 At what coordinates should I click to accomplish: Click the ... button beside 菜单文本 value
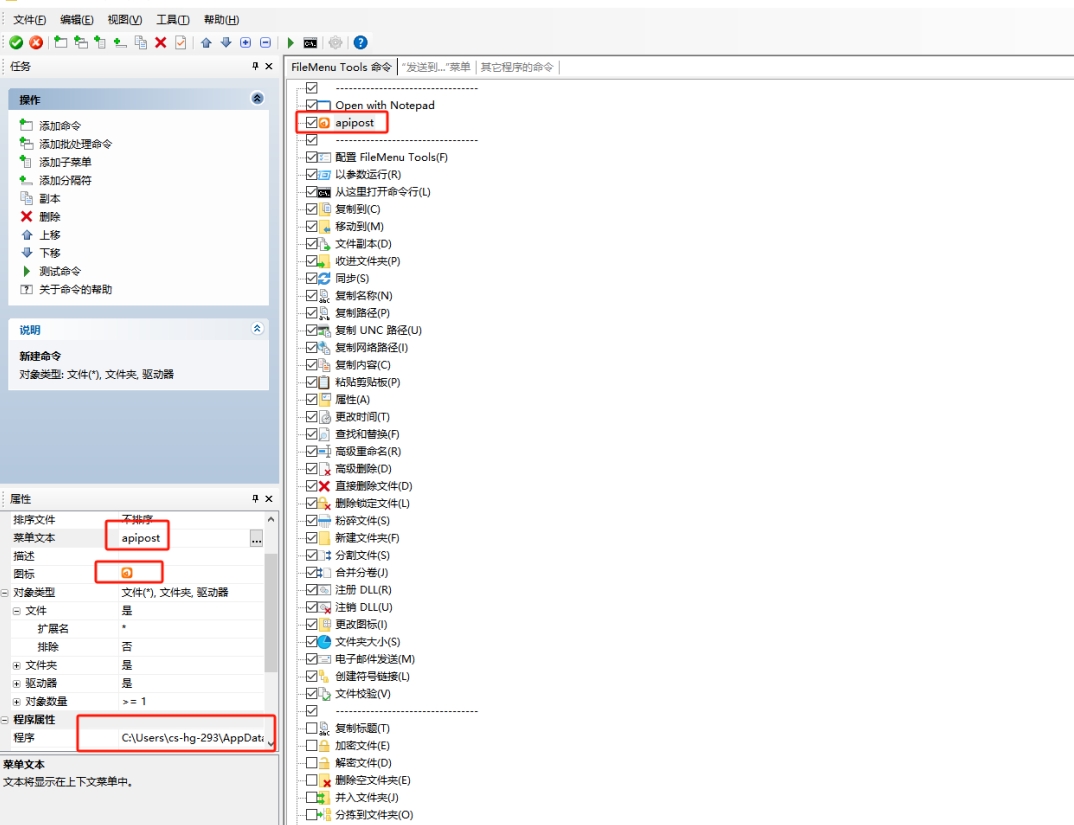tap(256, 539)
